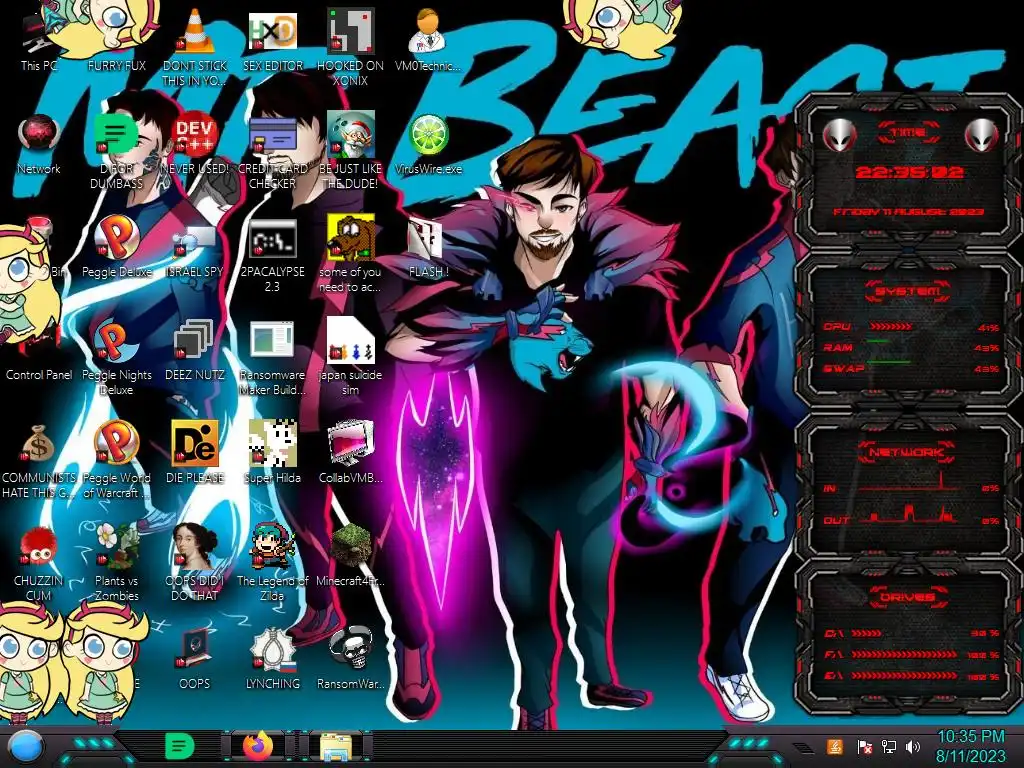The width and height of the screenshot is (1024, 768).
Task: Launch Firefox from the taskbar
Action: (258, 746)
